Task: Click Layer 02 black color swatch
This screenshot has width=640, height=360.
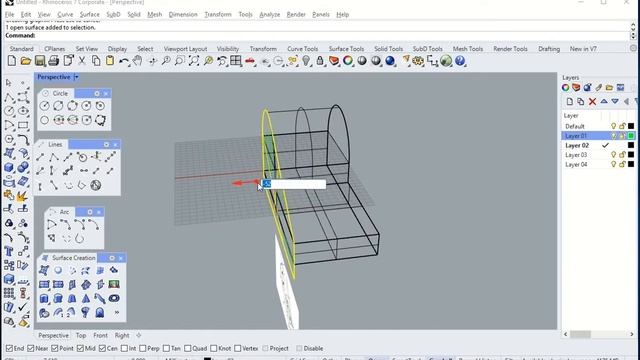Action: (x=631, y=145)
